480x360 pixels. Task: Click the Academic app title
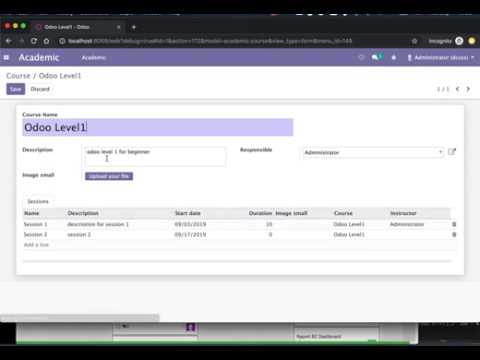(39, 58)
